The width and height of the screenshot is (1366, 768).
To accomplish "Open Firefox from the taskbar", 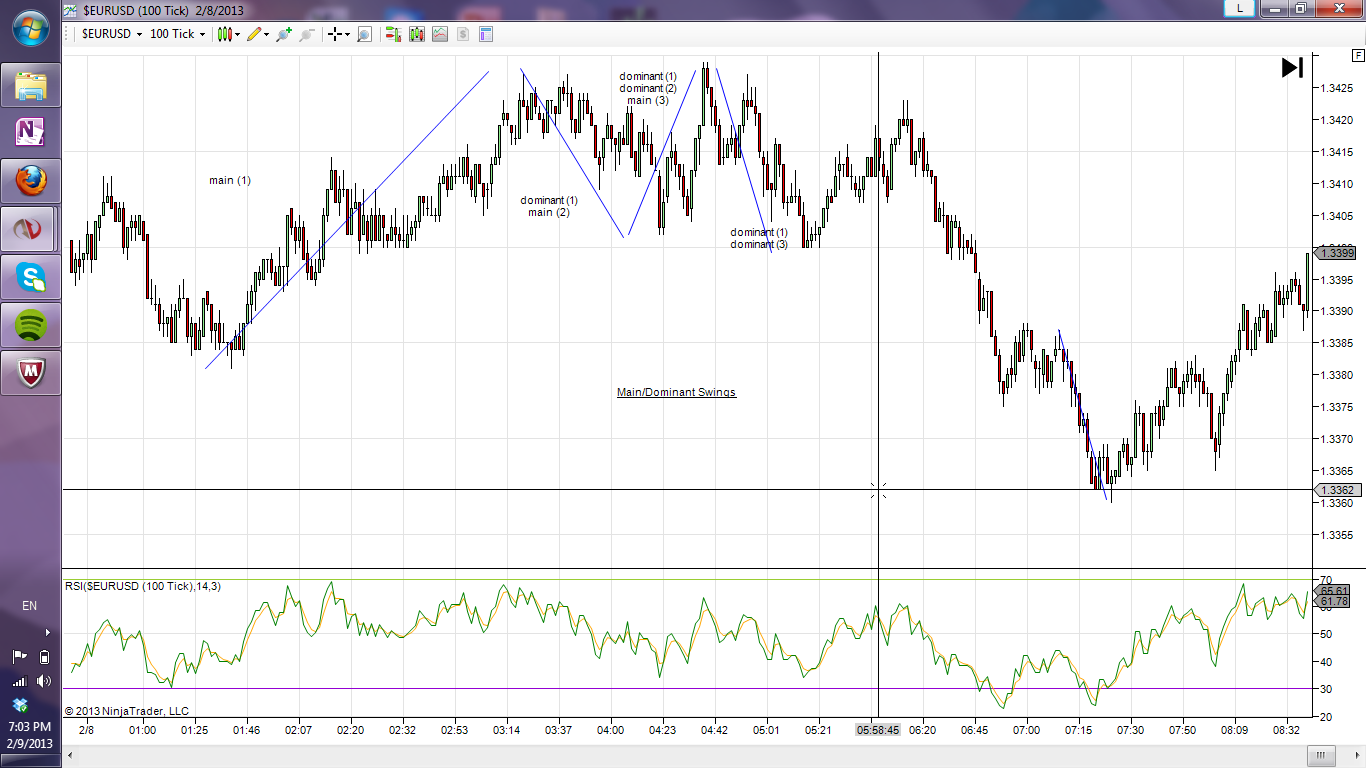I will click(31, 181).
